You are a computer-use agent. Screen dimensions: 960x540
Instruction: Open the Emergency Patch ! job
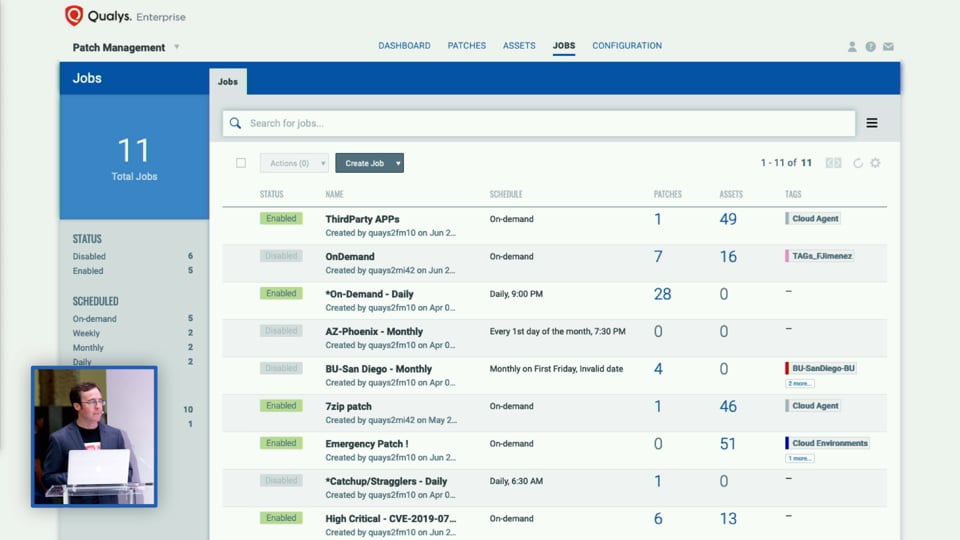(x=367, y=443)
